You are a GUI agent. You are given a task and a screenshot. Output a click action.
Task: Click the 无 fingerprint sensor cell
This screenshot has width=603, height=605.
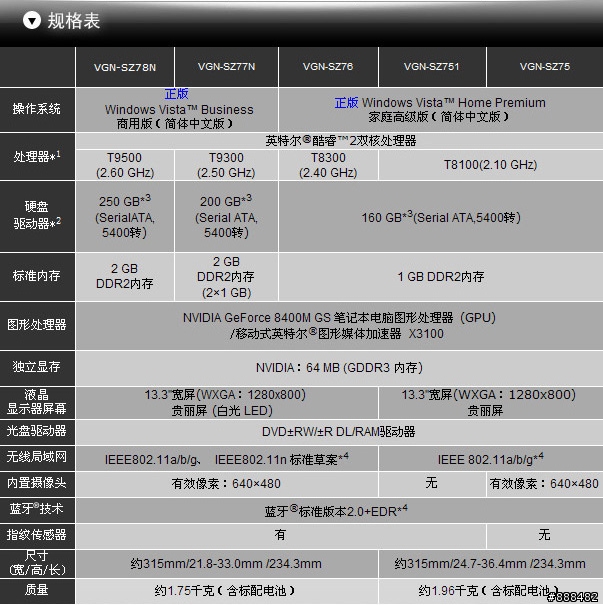[545, 536]
